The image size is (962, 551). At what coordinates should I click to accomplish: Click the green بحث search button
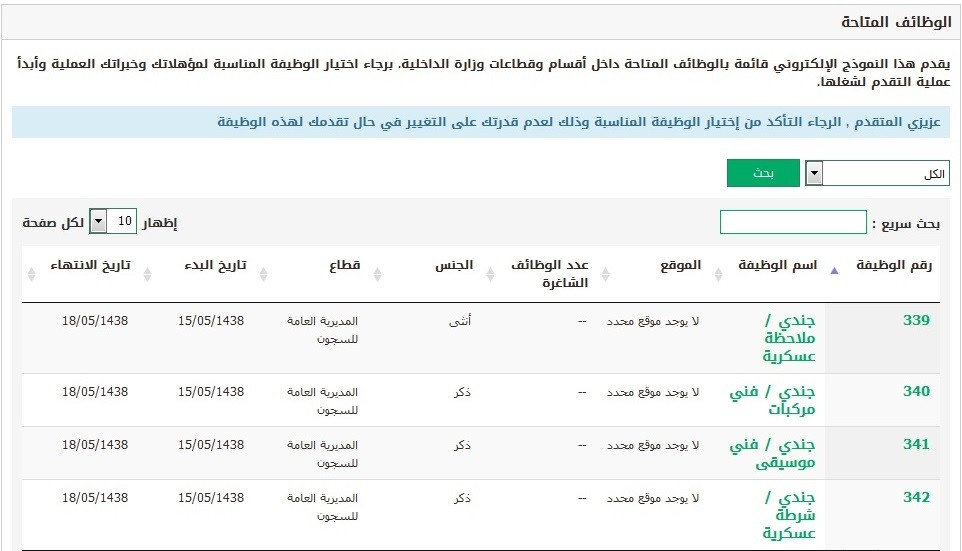pyautogui.click(x=763, y=173)
